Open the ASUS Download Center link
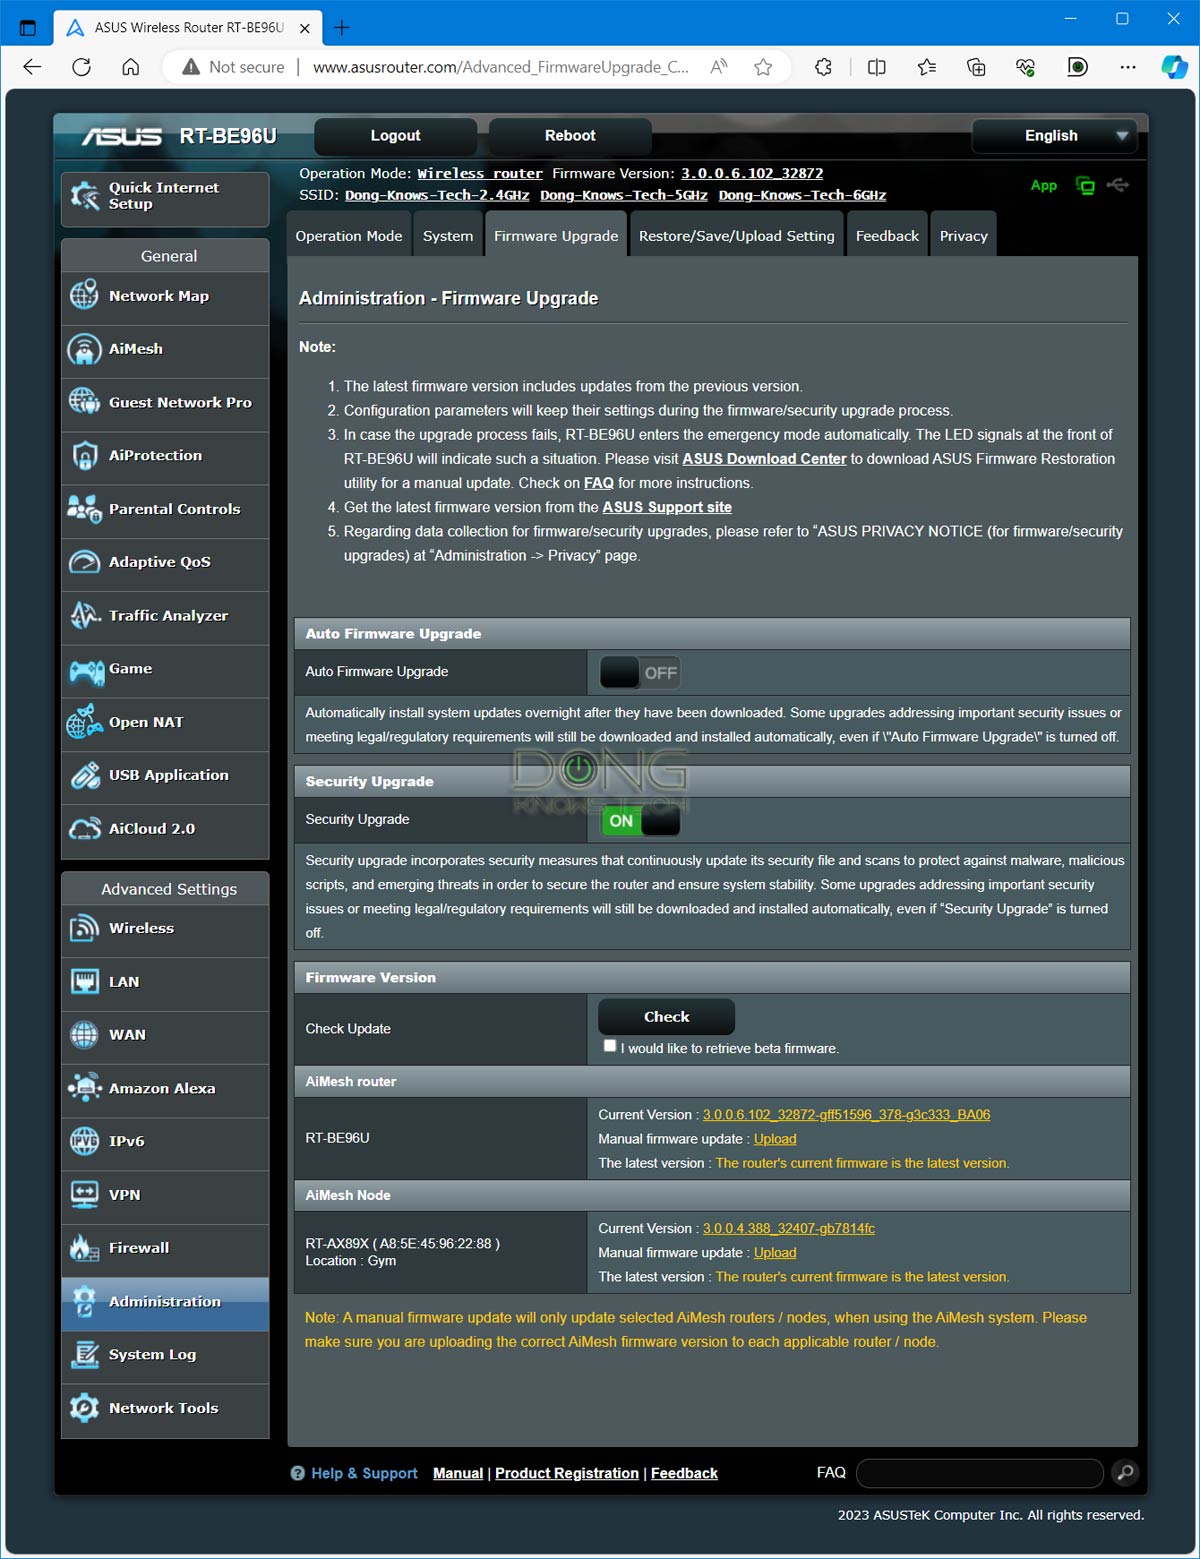This screenshot has width=1200, height=1559. 764,459
